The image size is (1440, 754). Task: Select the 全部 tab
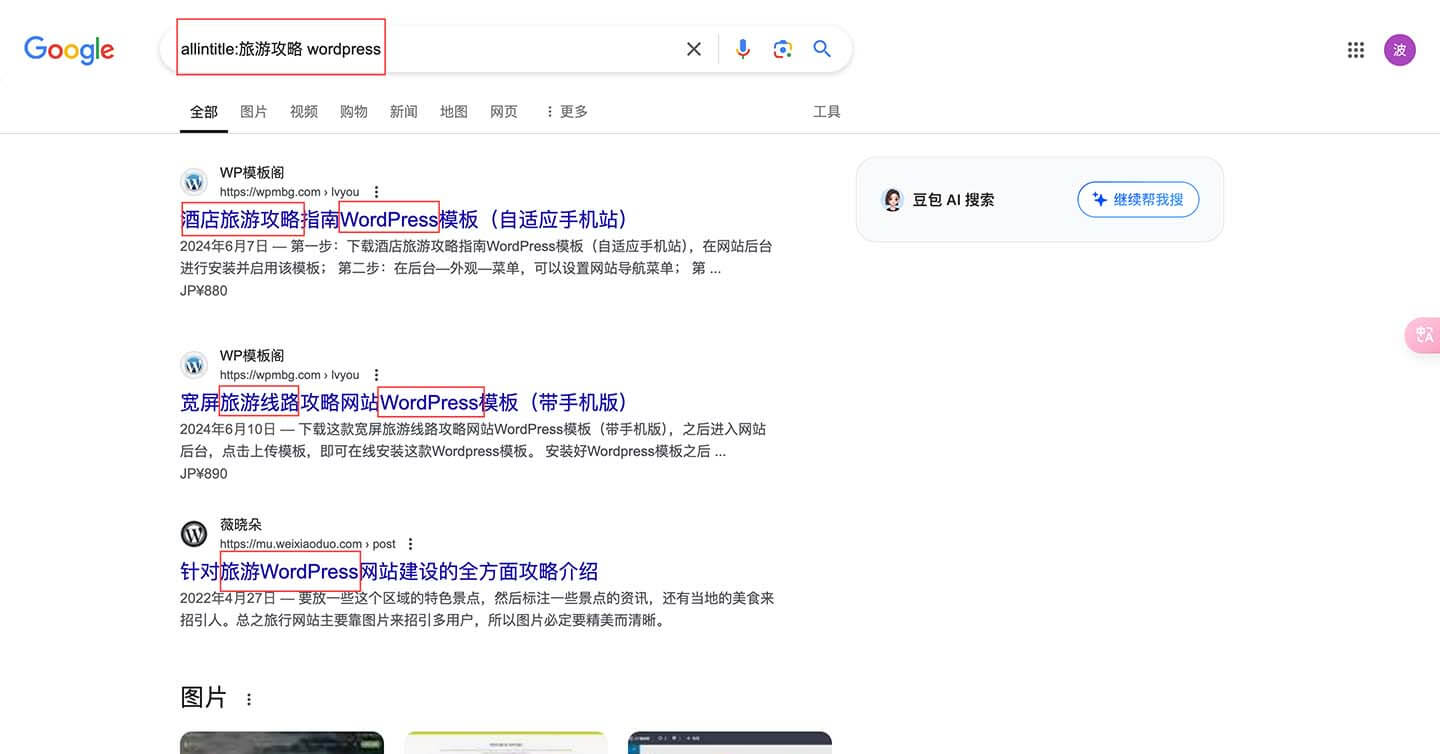204,112
